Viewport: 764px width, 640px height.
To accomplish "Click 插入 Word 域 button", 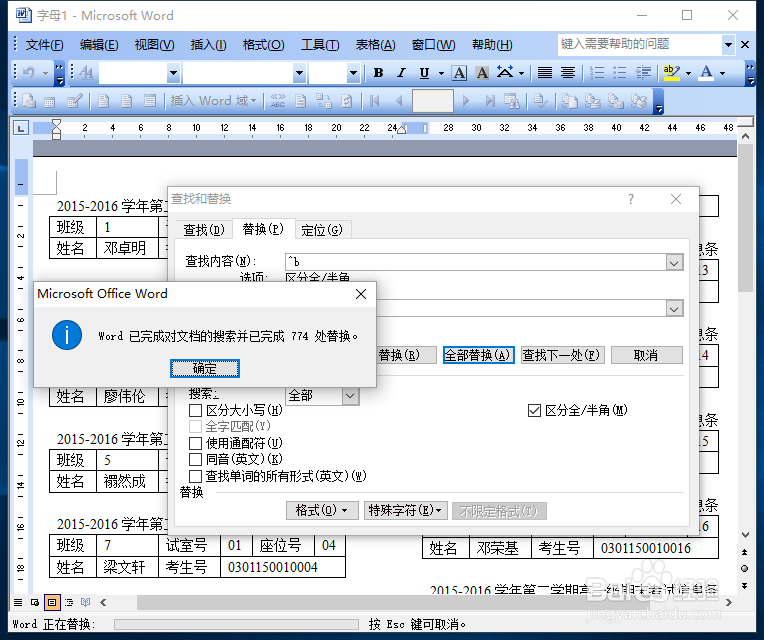I will pyautogui.click(x=213, y=101).
